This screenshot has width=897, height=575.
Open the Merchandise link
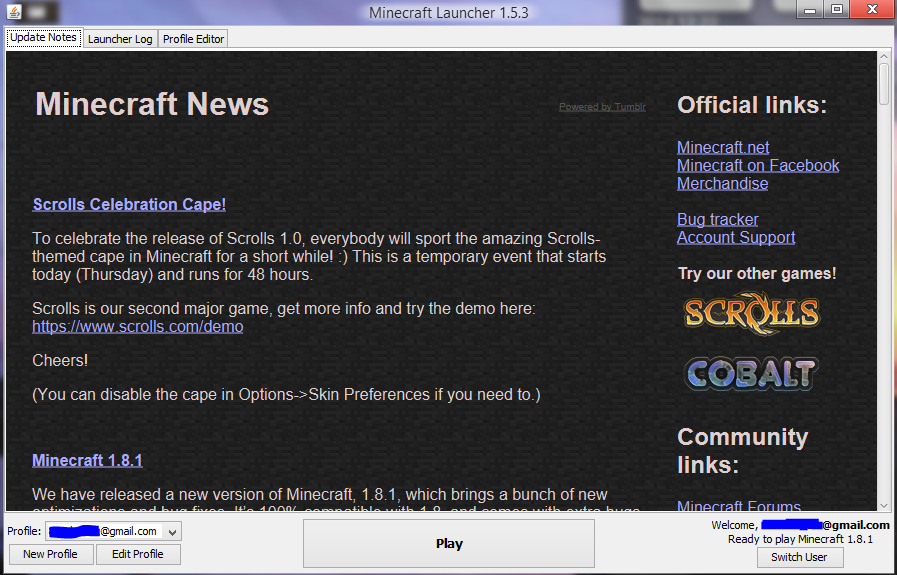pos(723,184)
